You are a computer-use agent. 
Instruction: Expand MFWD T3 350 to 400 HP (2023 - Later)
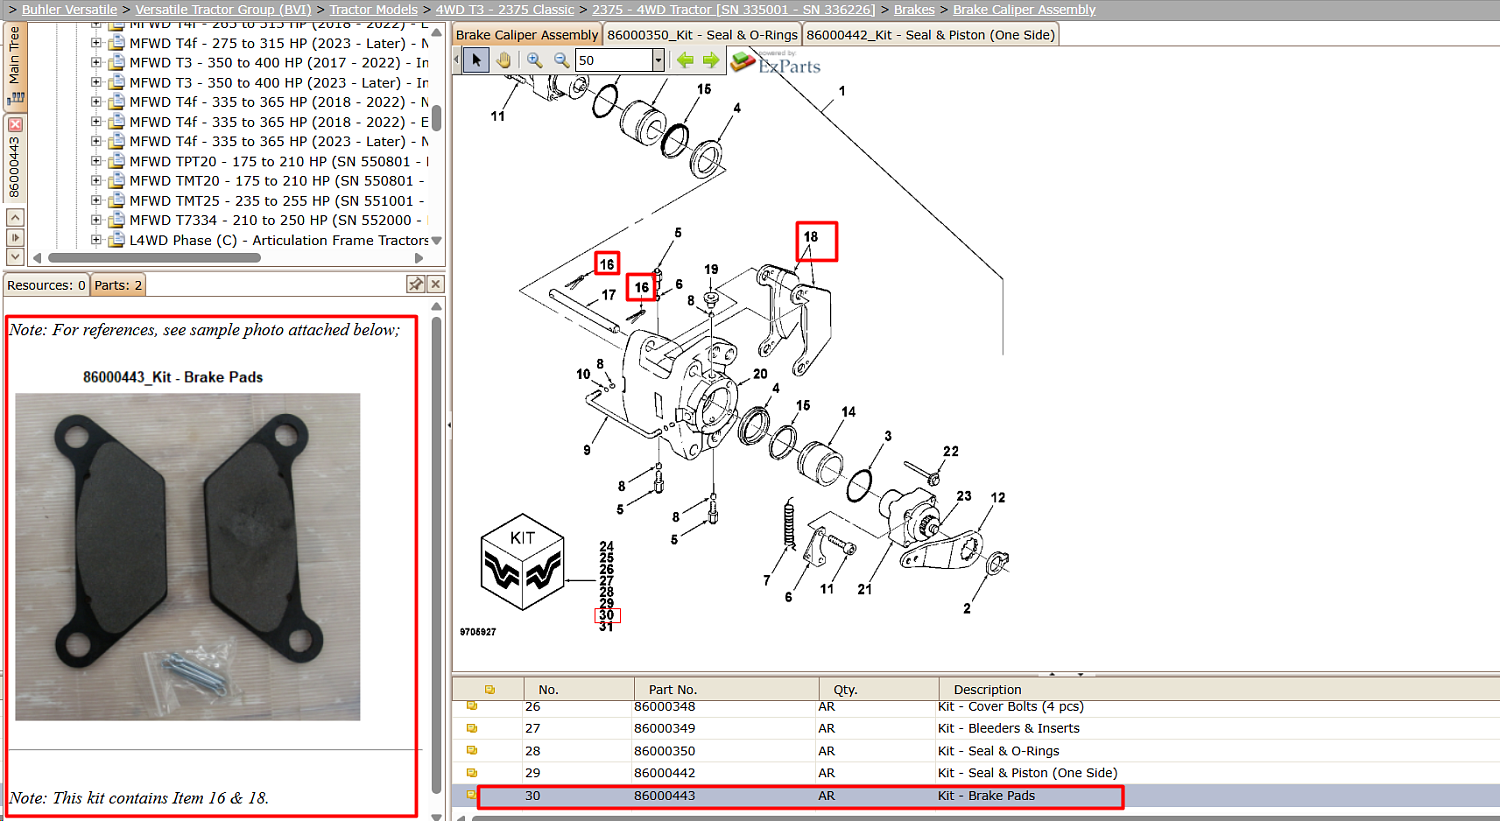[x=96, y=82]
